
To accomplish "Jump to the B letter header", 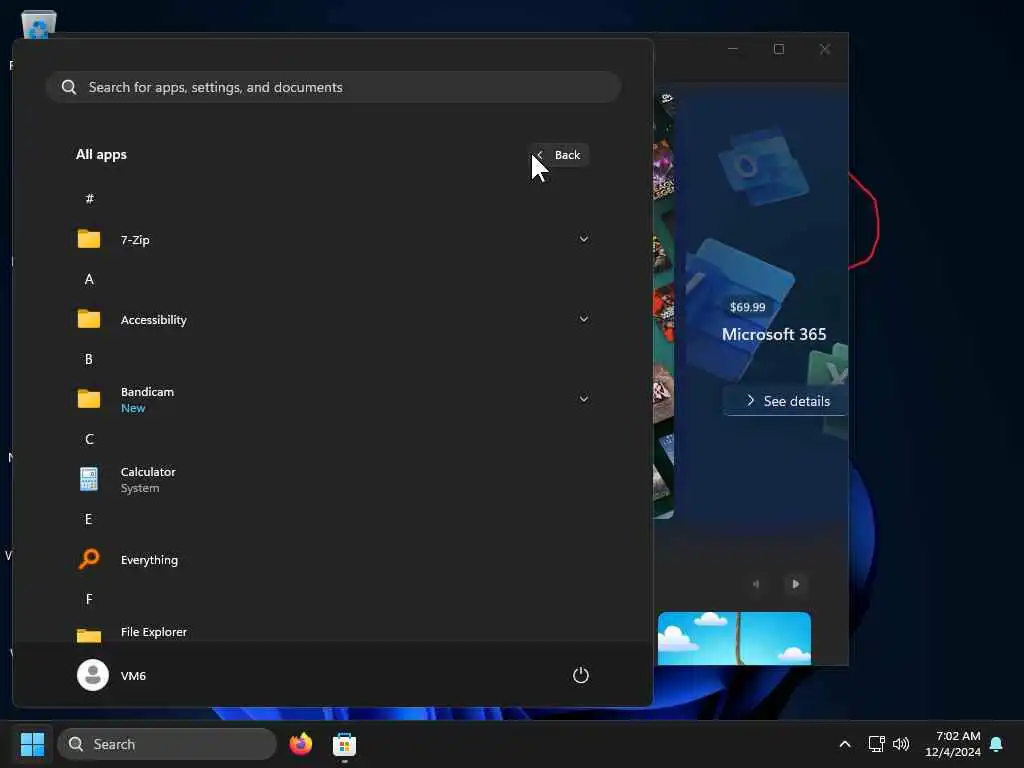I will [89, 359].
